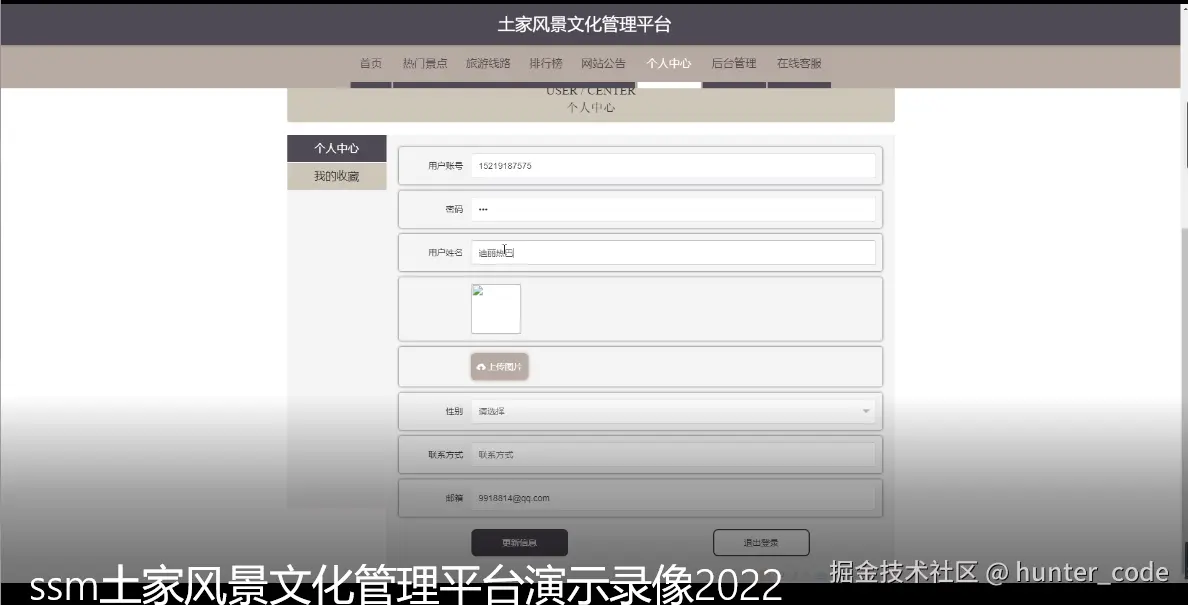Screen dimensions: 1188x605
Task: Select the 排行榜 navigation tab
Action: [x=546, y=64]
